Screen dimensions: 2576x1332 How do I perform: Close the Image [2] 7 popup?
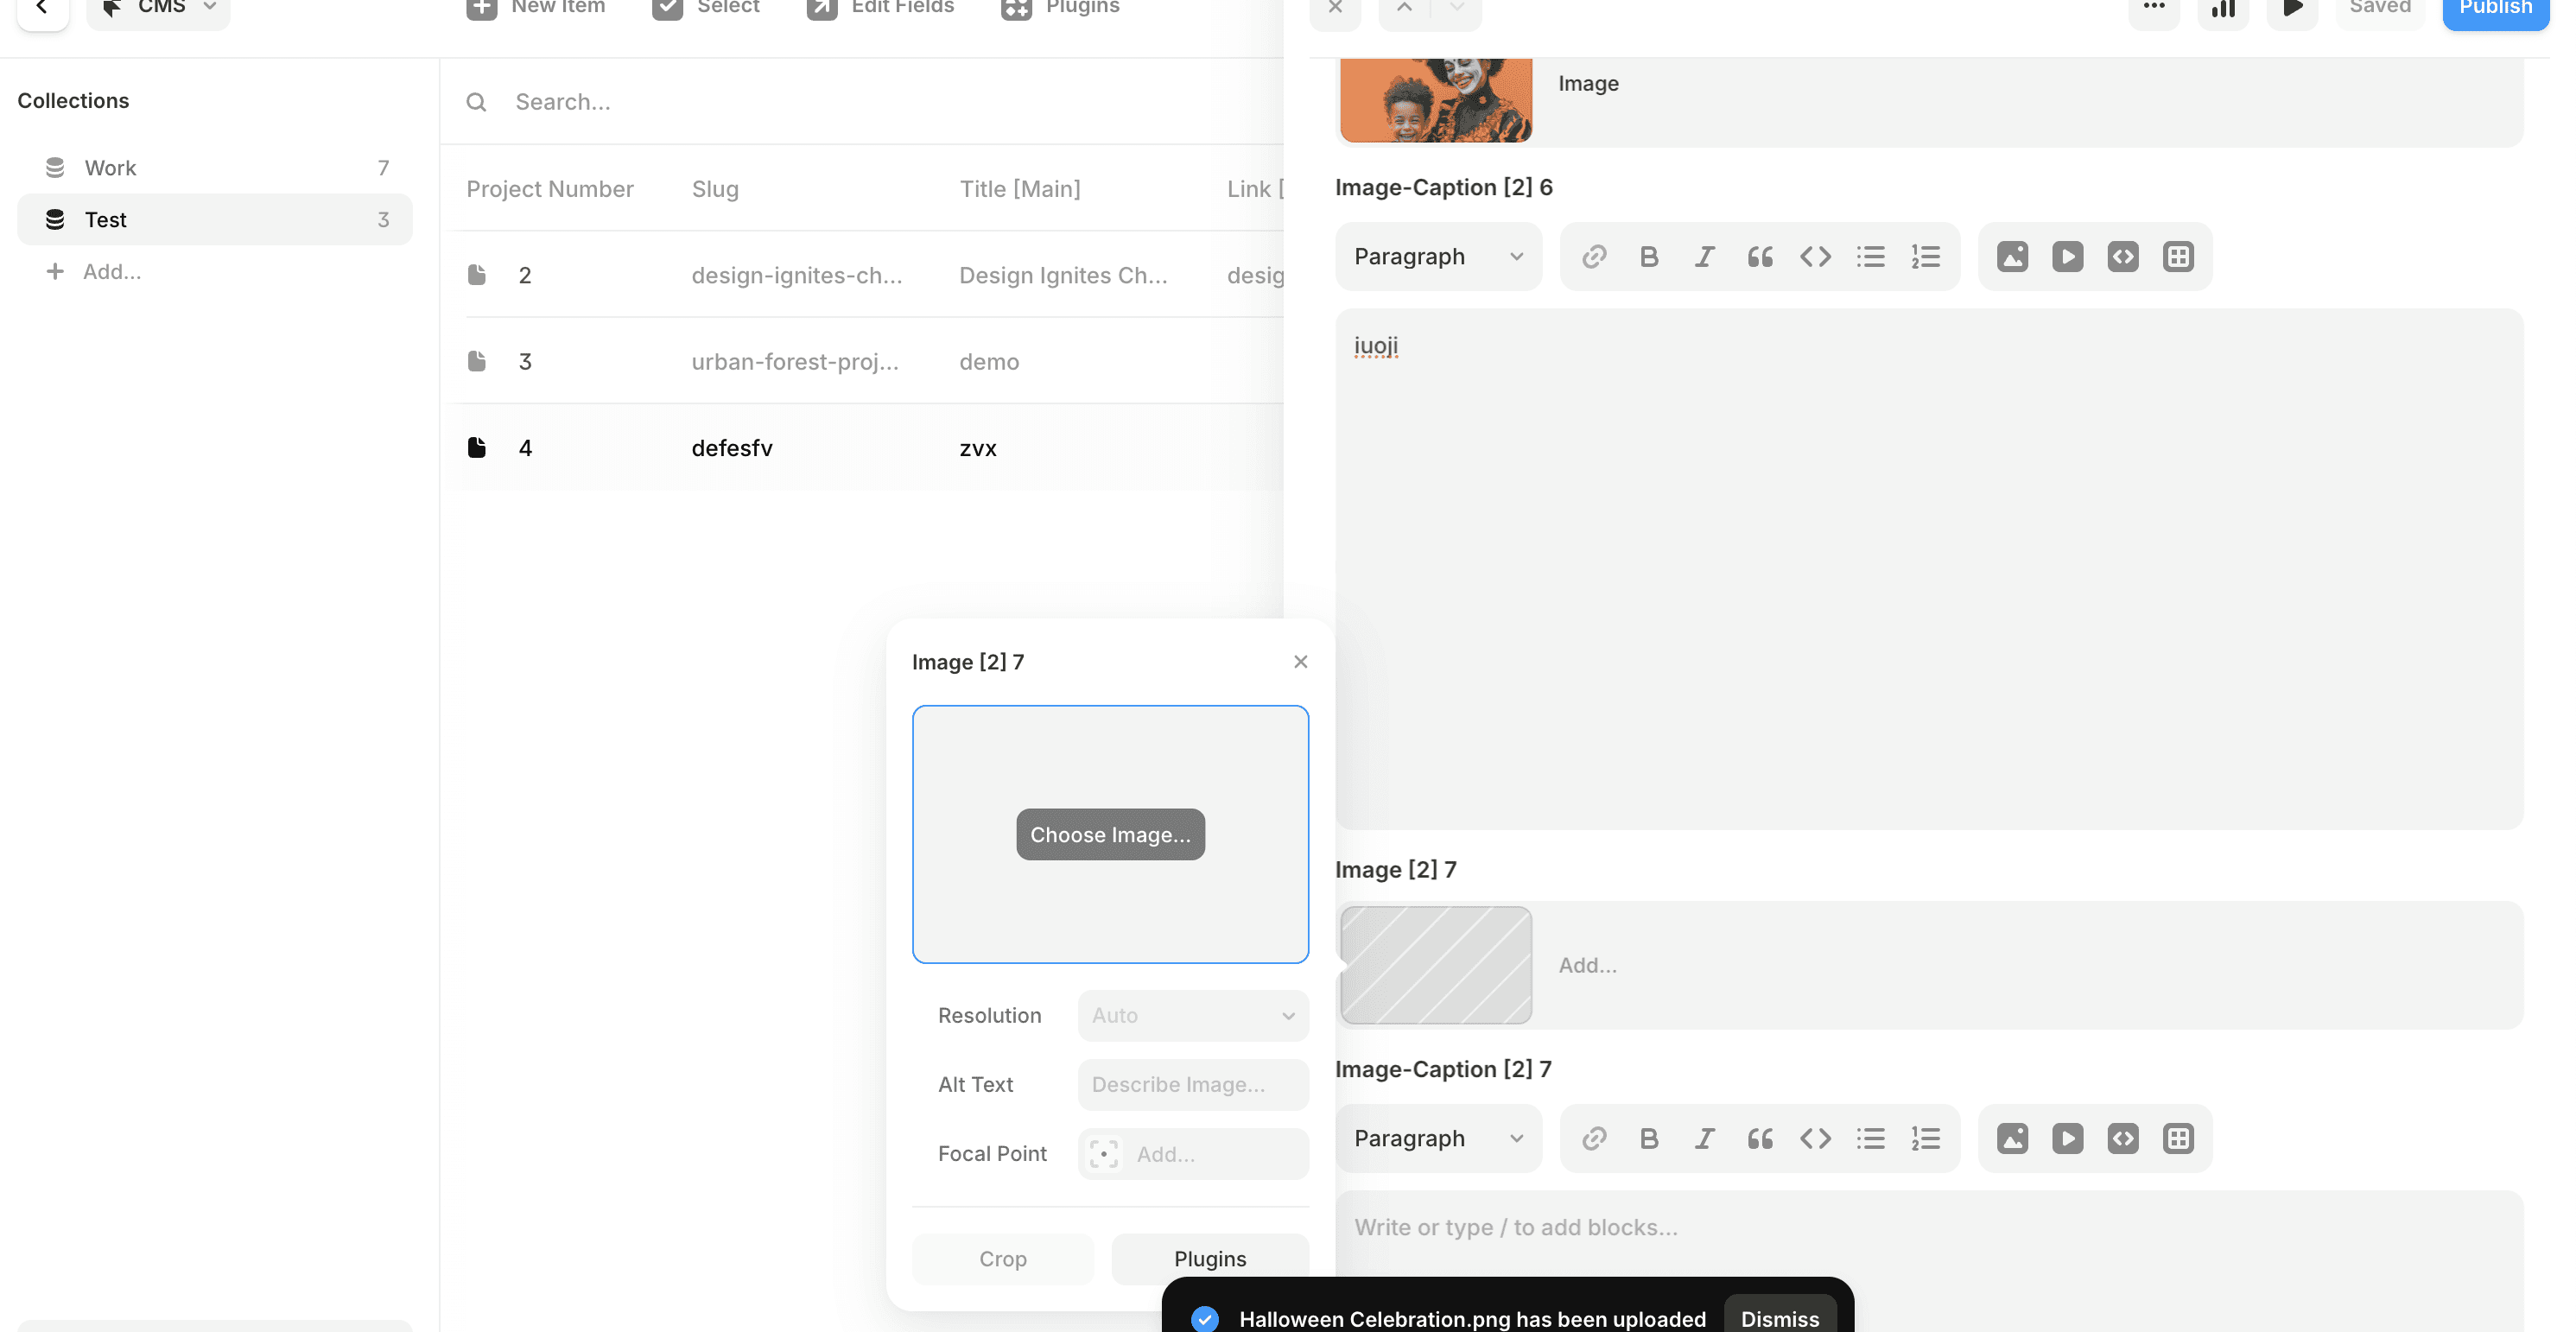coord(1300,662)
